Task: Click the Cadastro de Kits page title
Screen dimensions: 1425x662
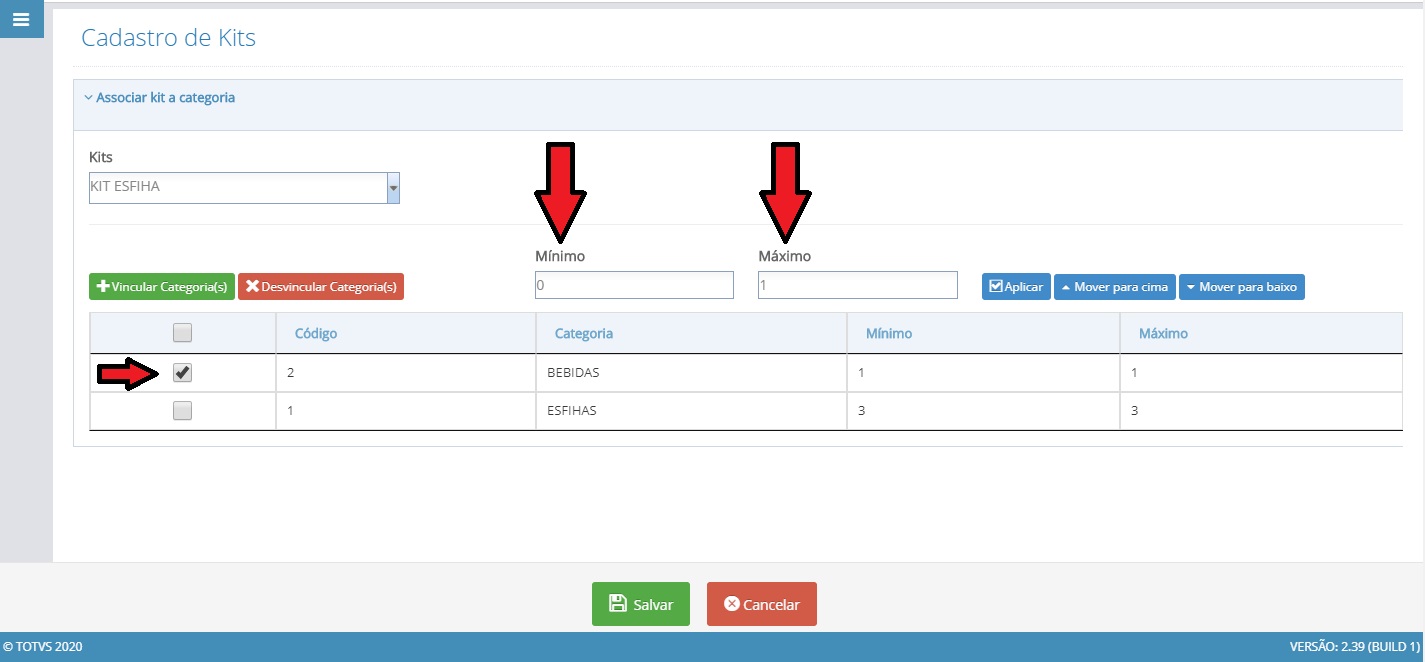Action: click(168, 38)
